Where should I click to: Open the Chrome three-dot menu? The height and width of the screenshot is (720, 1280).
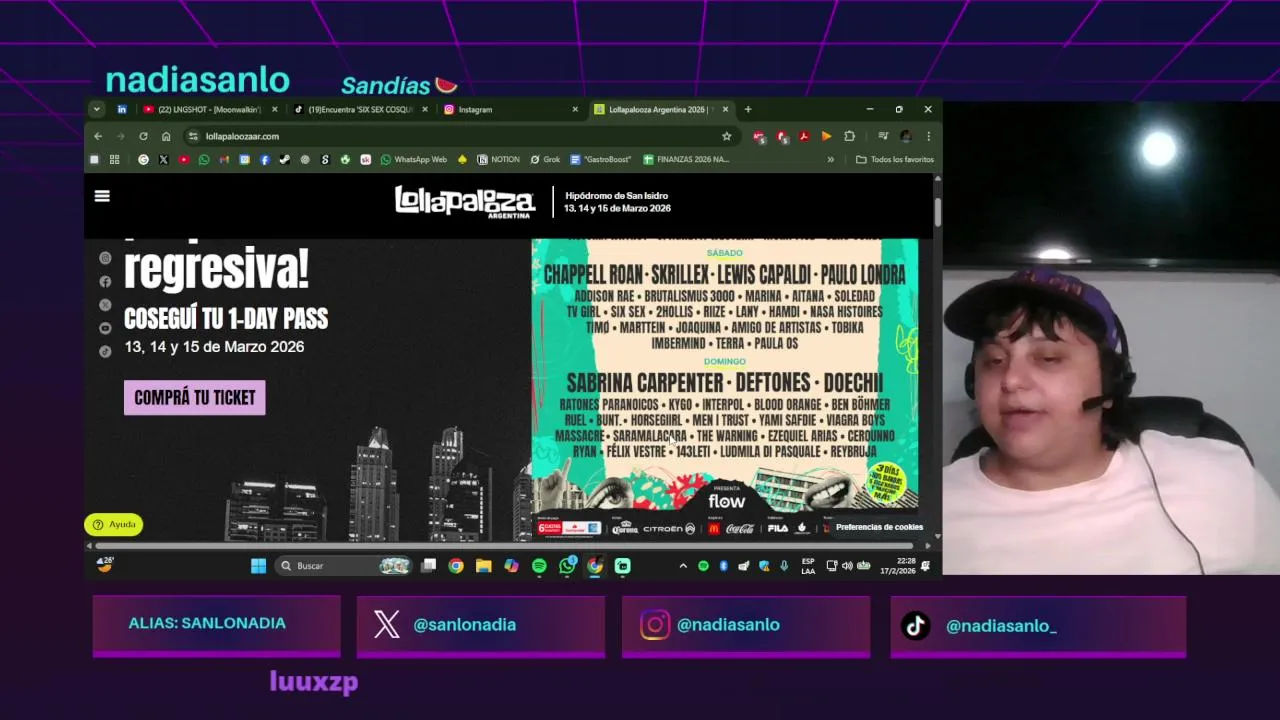(928, 136)
